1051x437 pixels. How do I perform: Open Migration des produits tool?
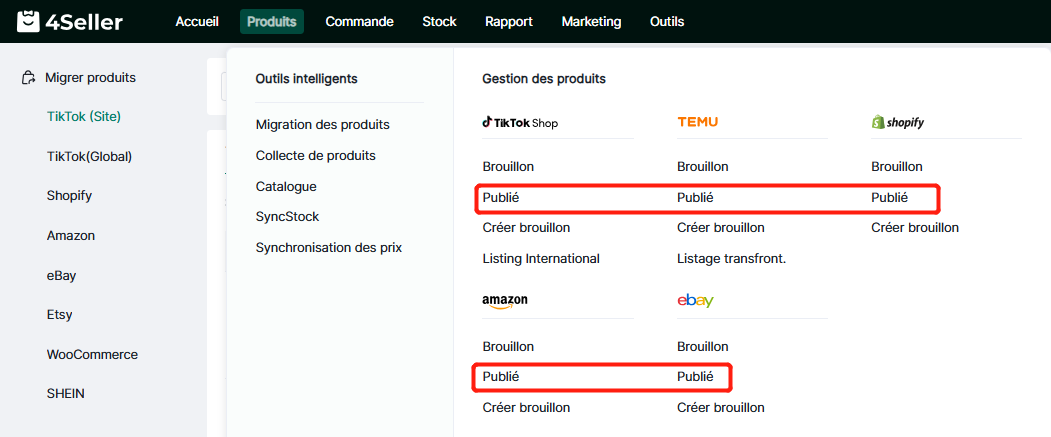322,125
